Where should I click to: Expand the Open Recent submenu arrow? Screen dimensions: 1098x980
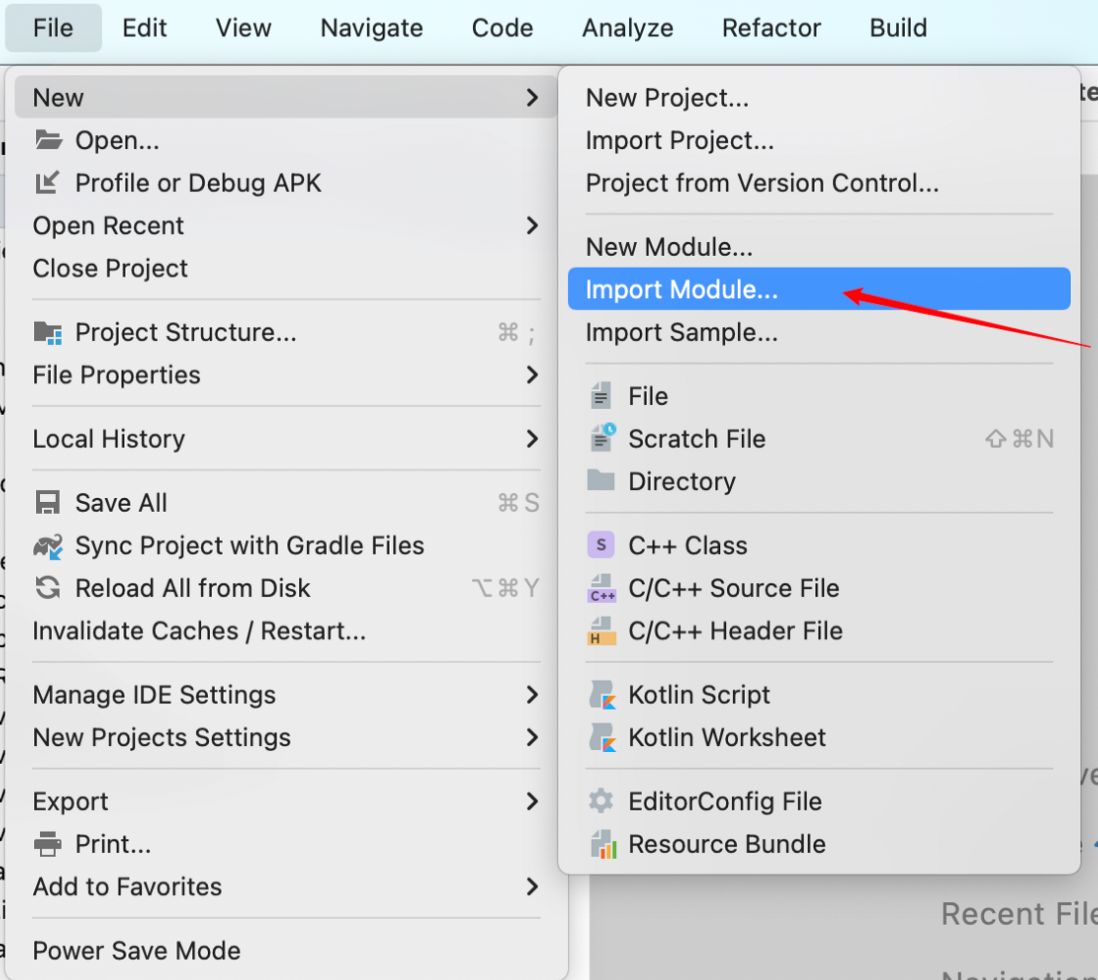pyautogui.click(x=532, y=226)
